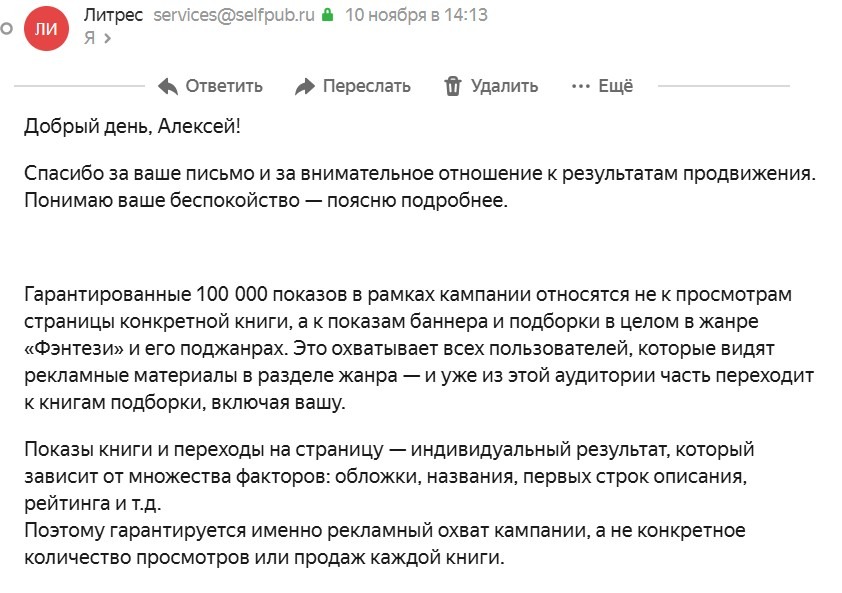The height and width of the screenshot is (593, 842).
Task: Click the Forward arrow icon
Action: point(305,86)
